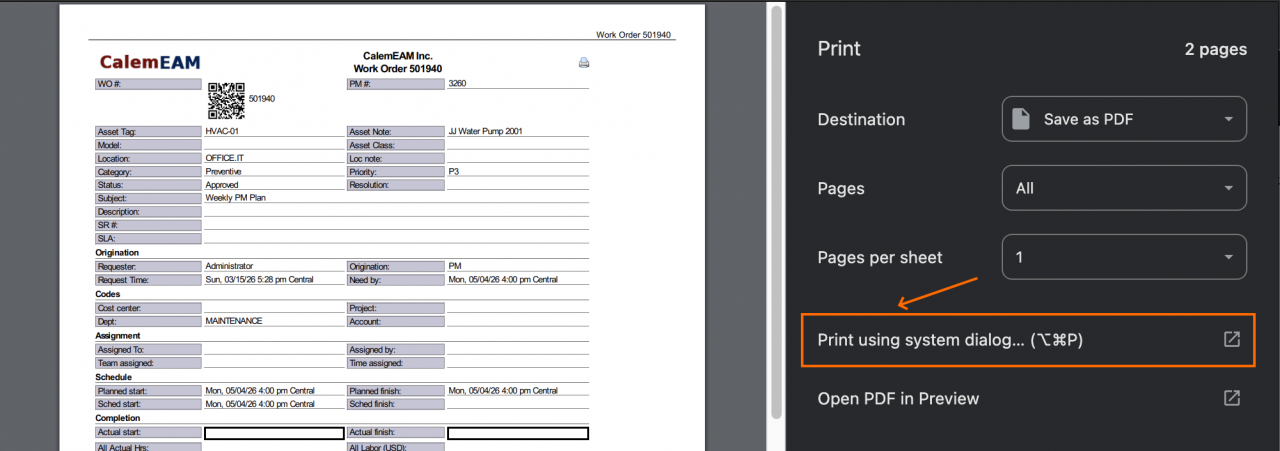Click the HVAC-01 asset tag value
Image resolution: width=1280 pixels, height=451 pixels.
tap(222, 131)
